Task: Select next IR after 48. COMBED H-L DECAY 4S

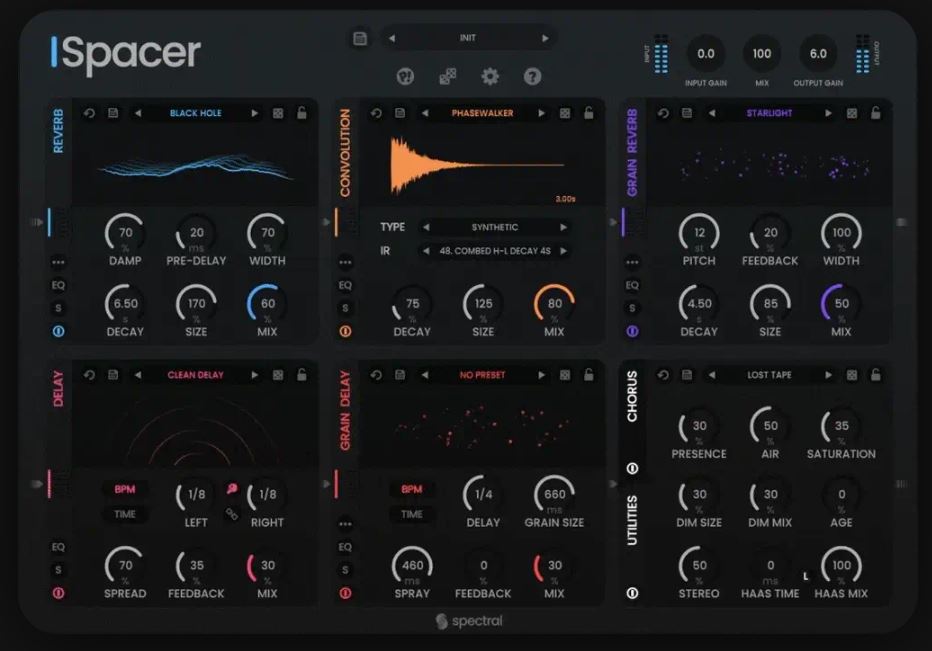Action: (x=563, y=251)
